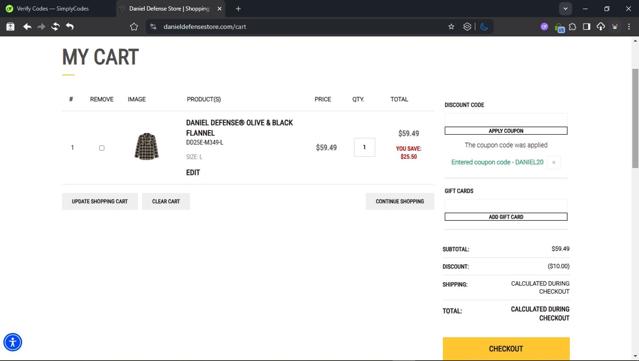Click Update Shopping Cart button
Screen dimensions: 639x361
coord(100,201)
